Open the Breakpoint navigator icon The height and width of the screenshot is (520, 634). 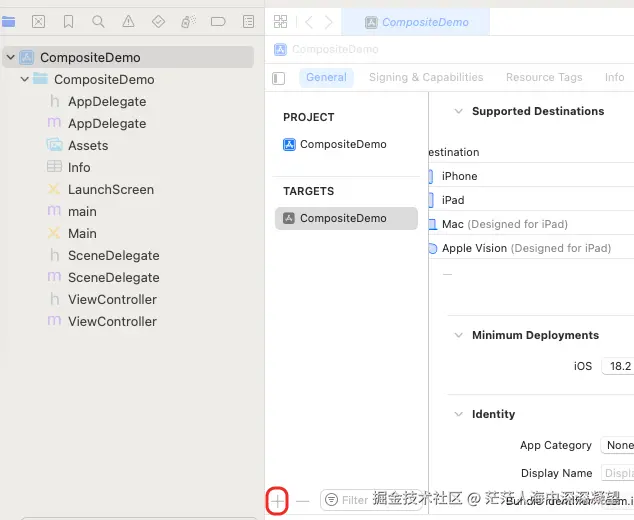218,21
